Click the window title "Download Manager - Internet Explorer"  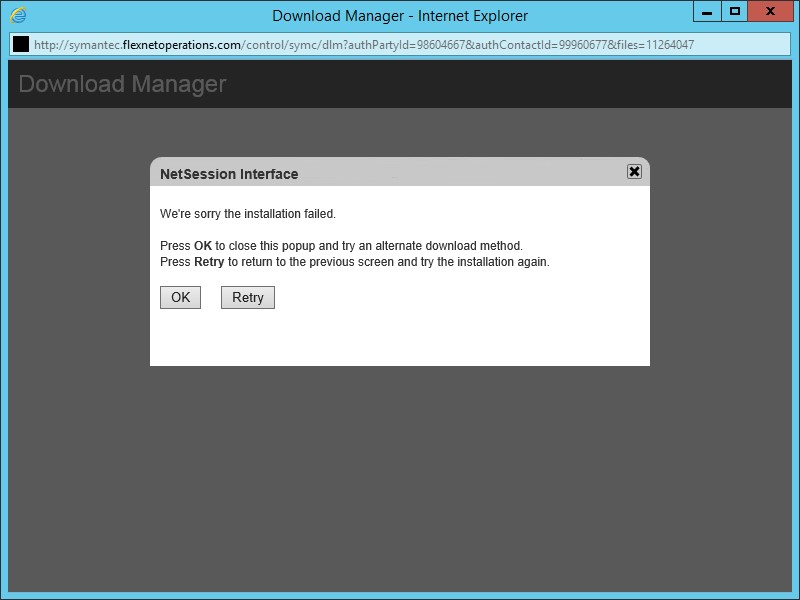[x=400, y=16]
